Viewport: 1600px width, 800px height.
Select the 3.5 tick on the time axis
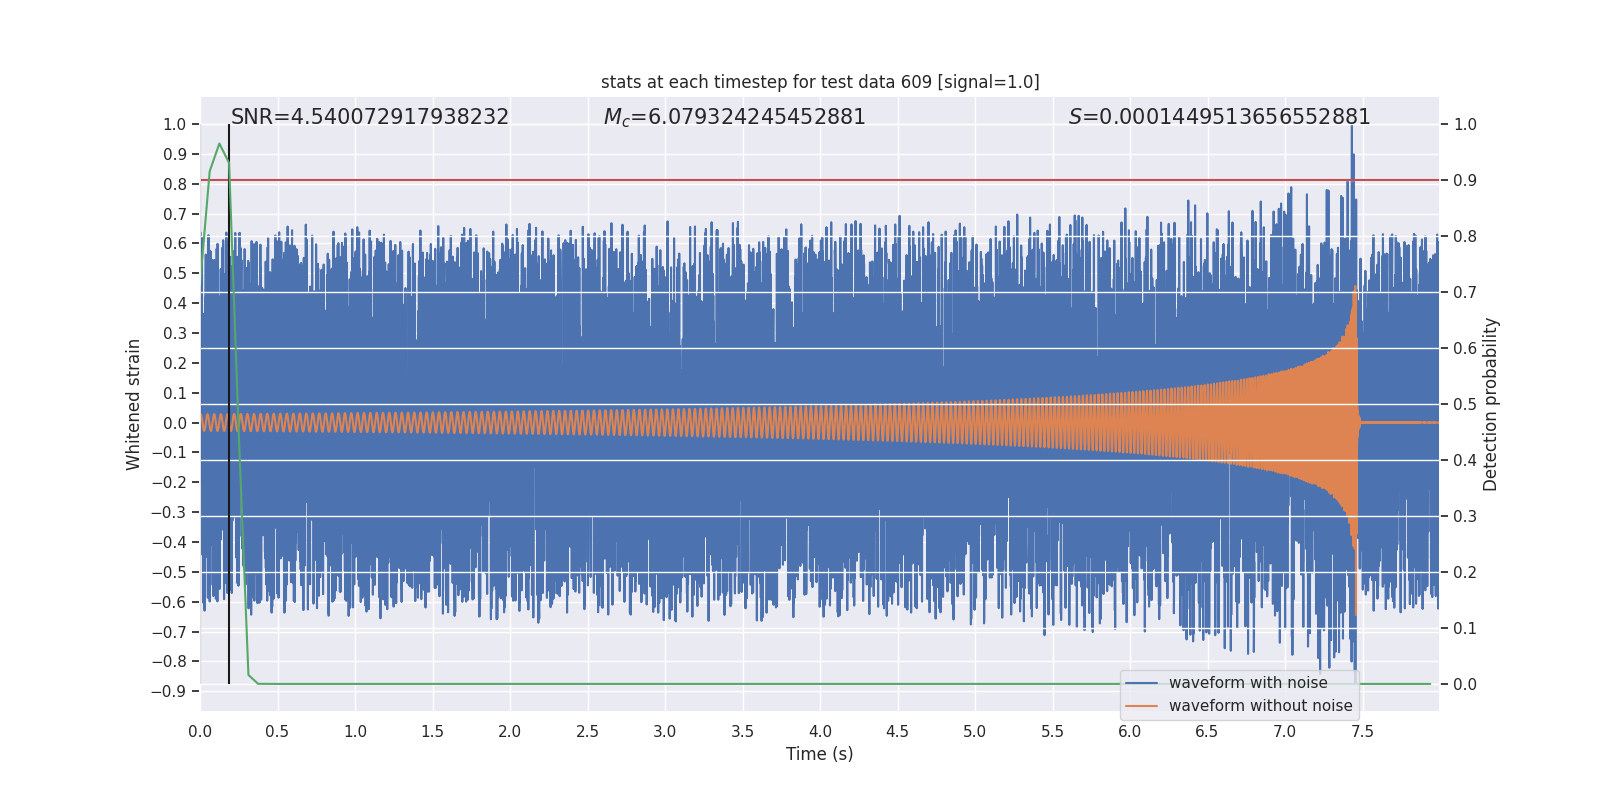[x=742, y=732]
